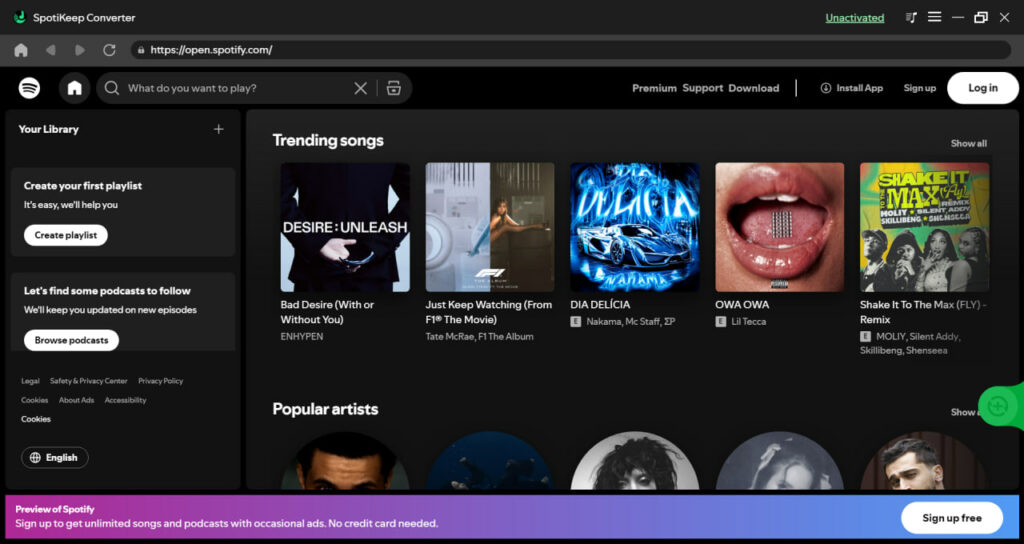The width and height of the screenshot is (1024, 544).
Task: Open the music list icon in title bar
Action: tap(911, 18)
